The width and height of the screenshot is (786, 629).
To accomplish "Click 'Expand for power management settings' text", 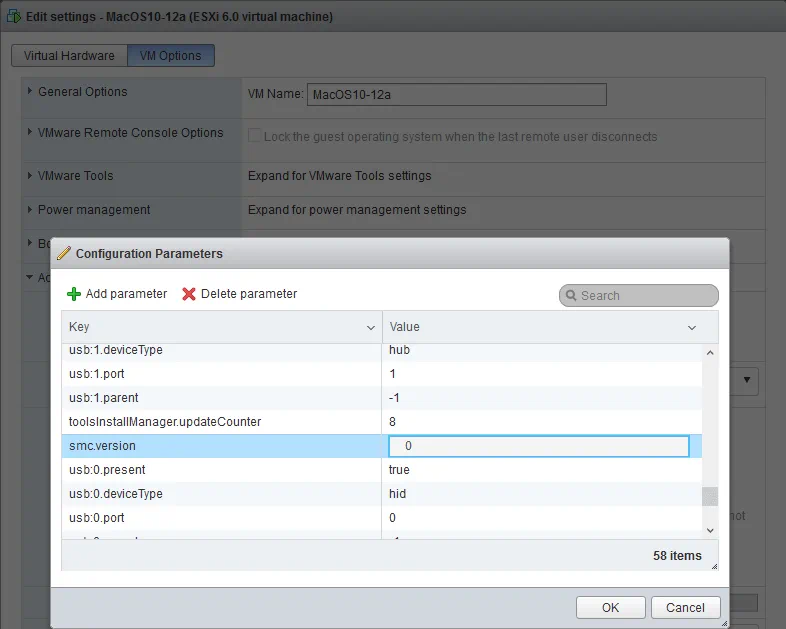I will tap(357, 210).
